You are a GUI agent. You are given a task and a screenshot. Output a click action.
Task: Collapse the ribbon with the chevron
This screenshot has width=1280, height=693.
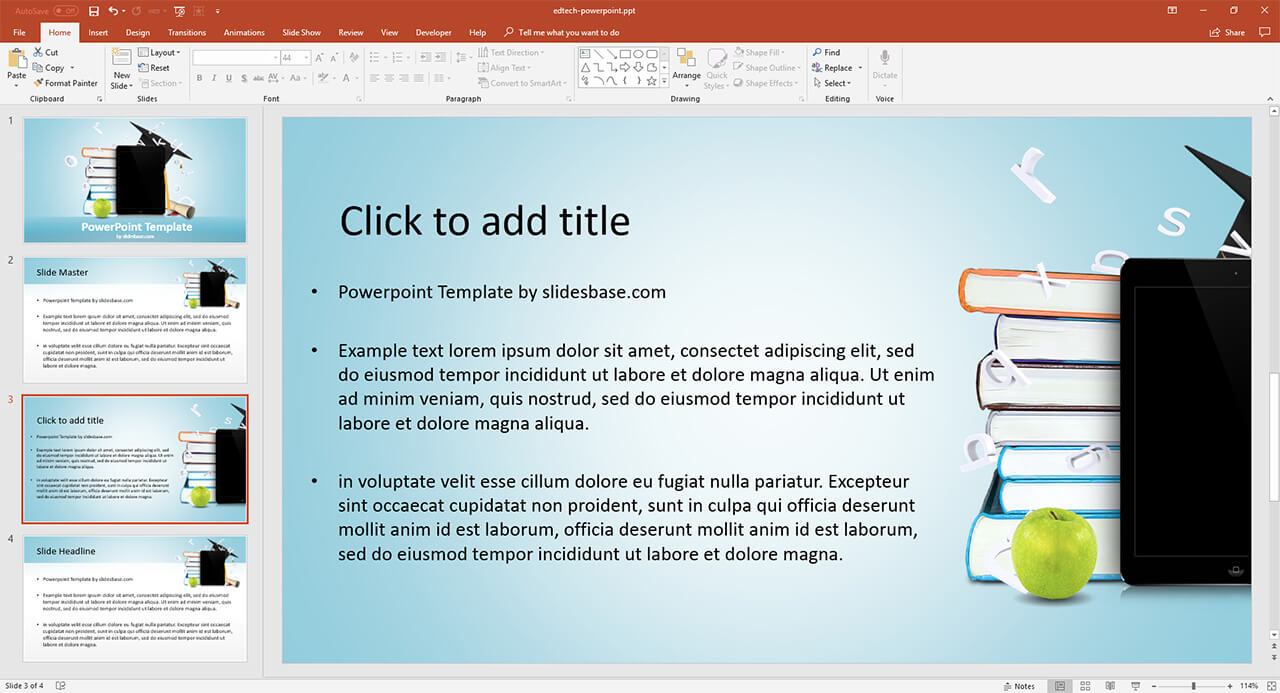coord(1269,98)
